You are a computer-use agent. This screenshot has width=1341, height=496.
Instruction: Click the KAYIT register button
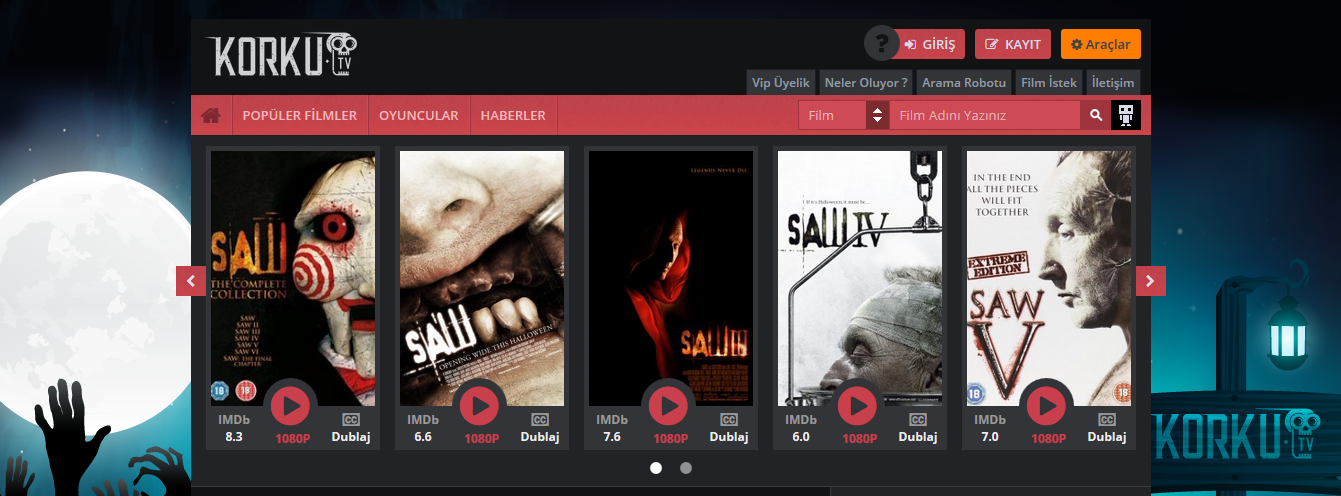tap(1013, 44)
